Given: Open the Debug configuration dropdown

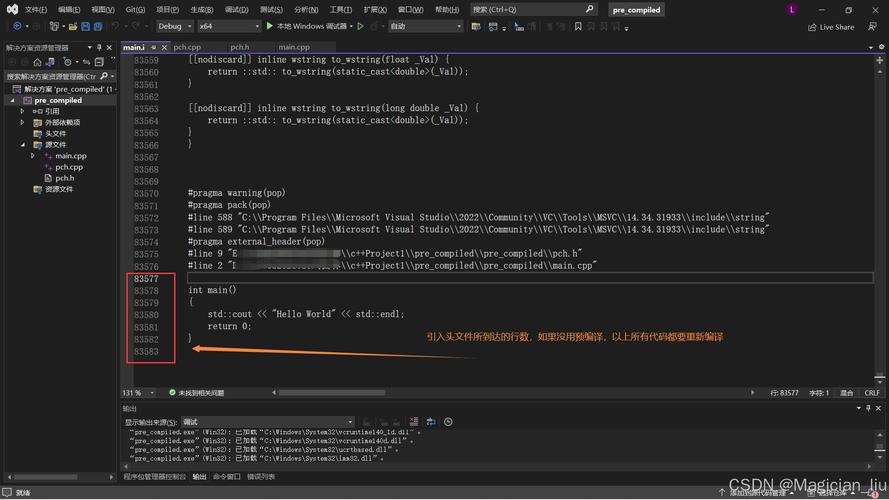Looking at the screenshot, I should [x=174, y=26].
